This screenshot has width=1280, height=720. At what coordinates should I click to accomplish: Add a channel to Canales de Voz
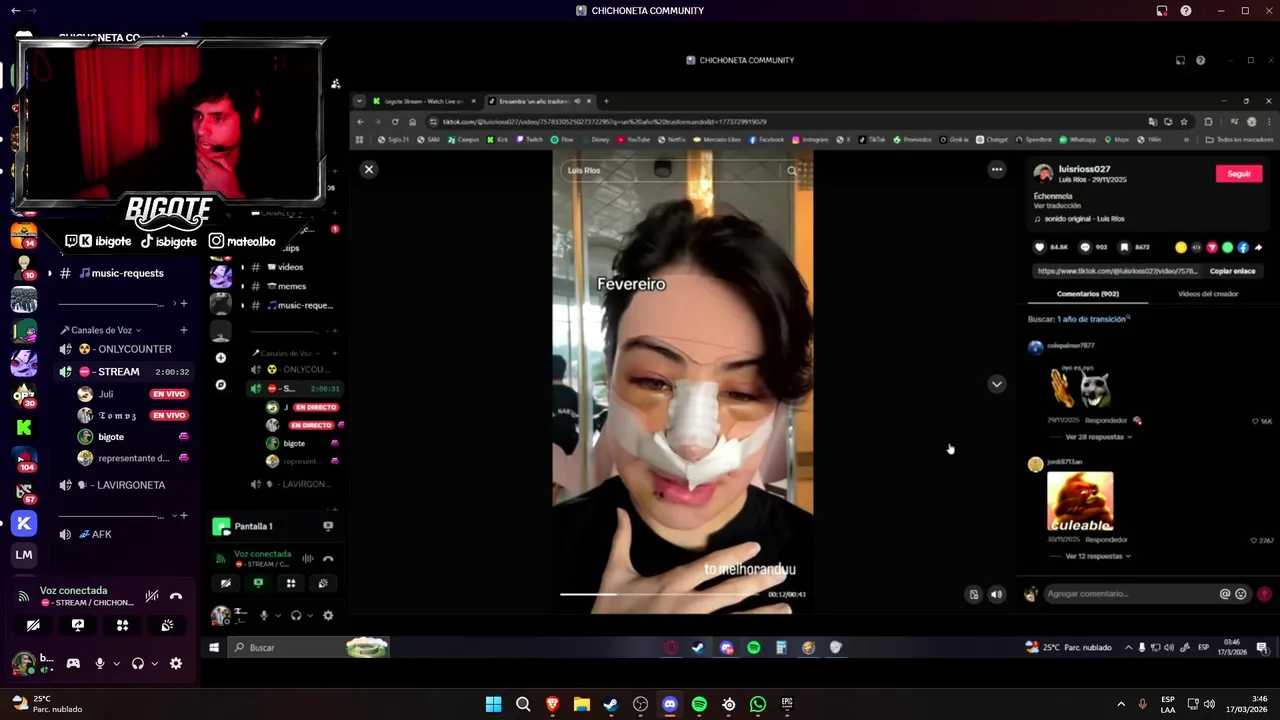(x=183, y=330)
